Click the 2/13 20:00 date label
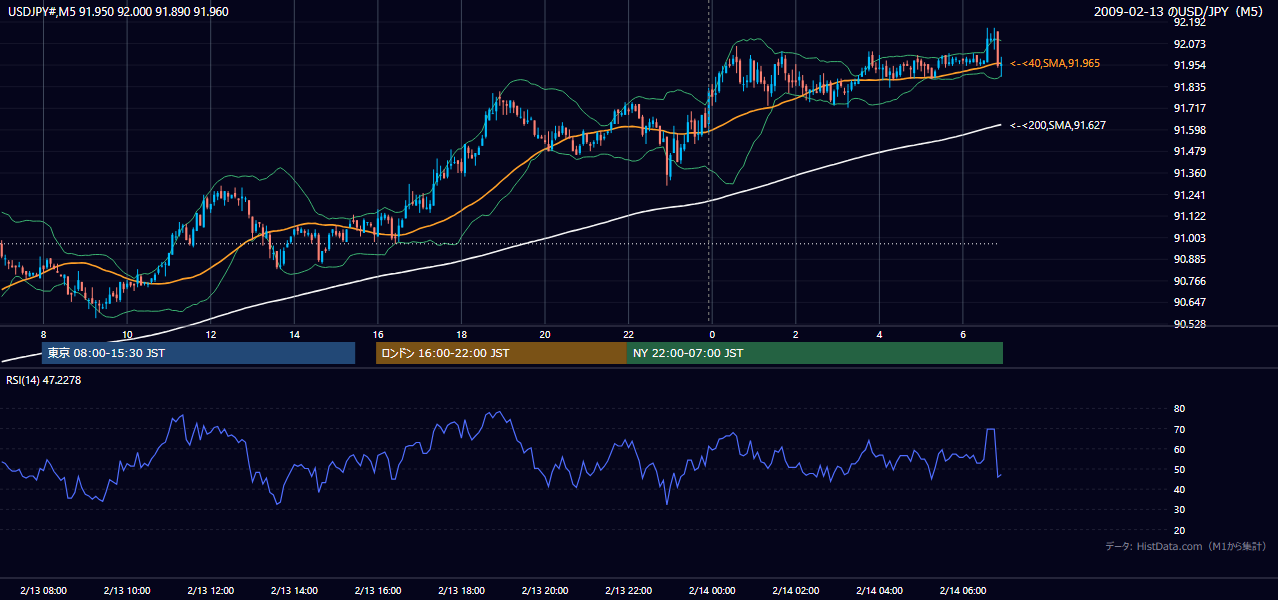 coord(544,591)
